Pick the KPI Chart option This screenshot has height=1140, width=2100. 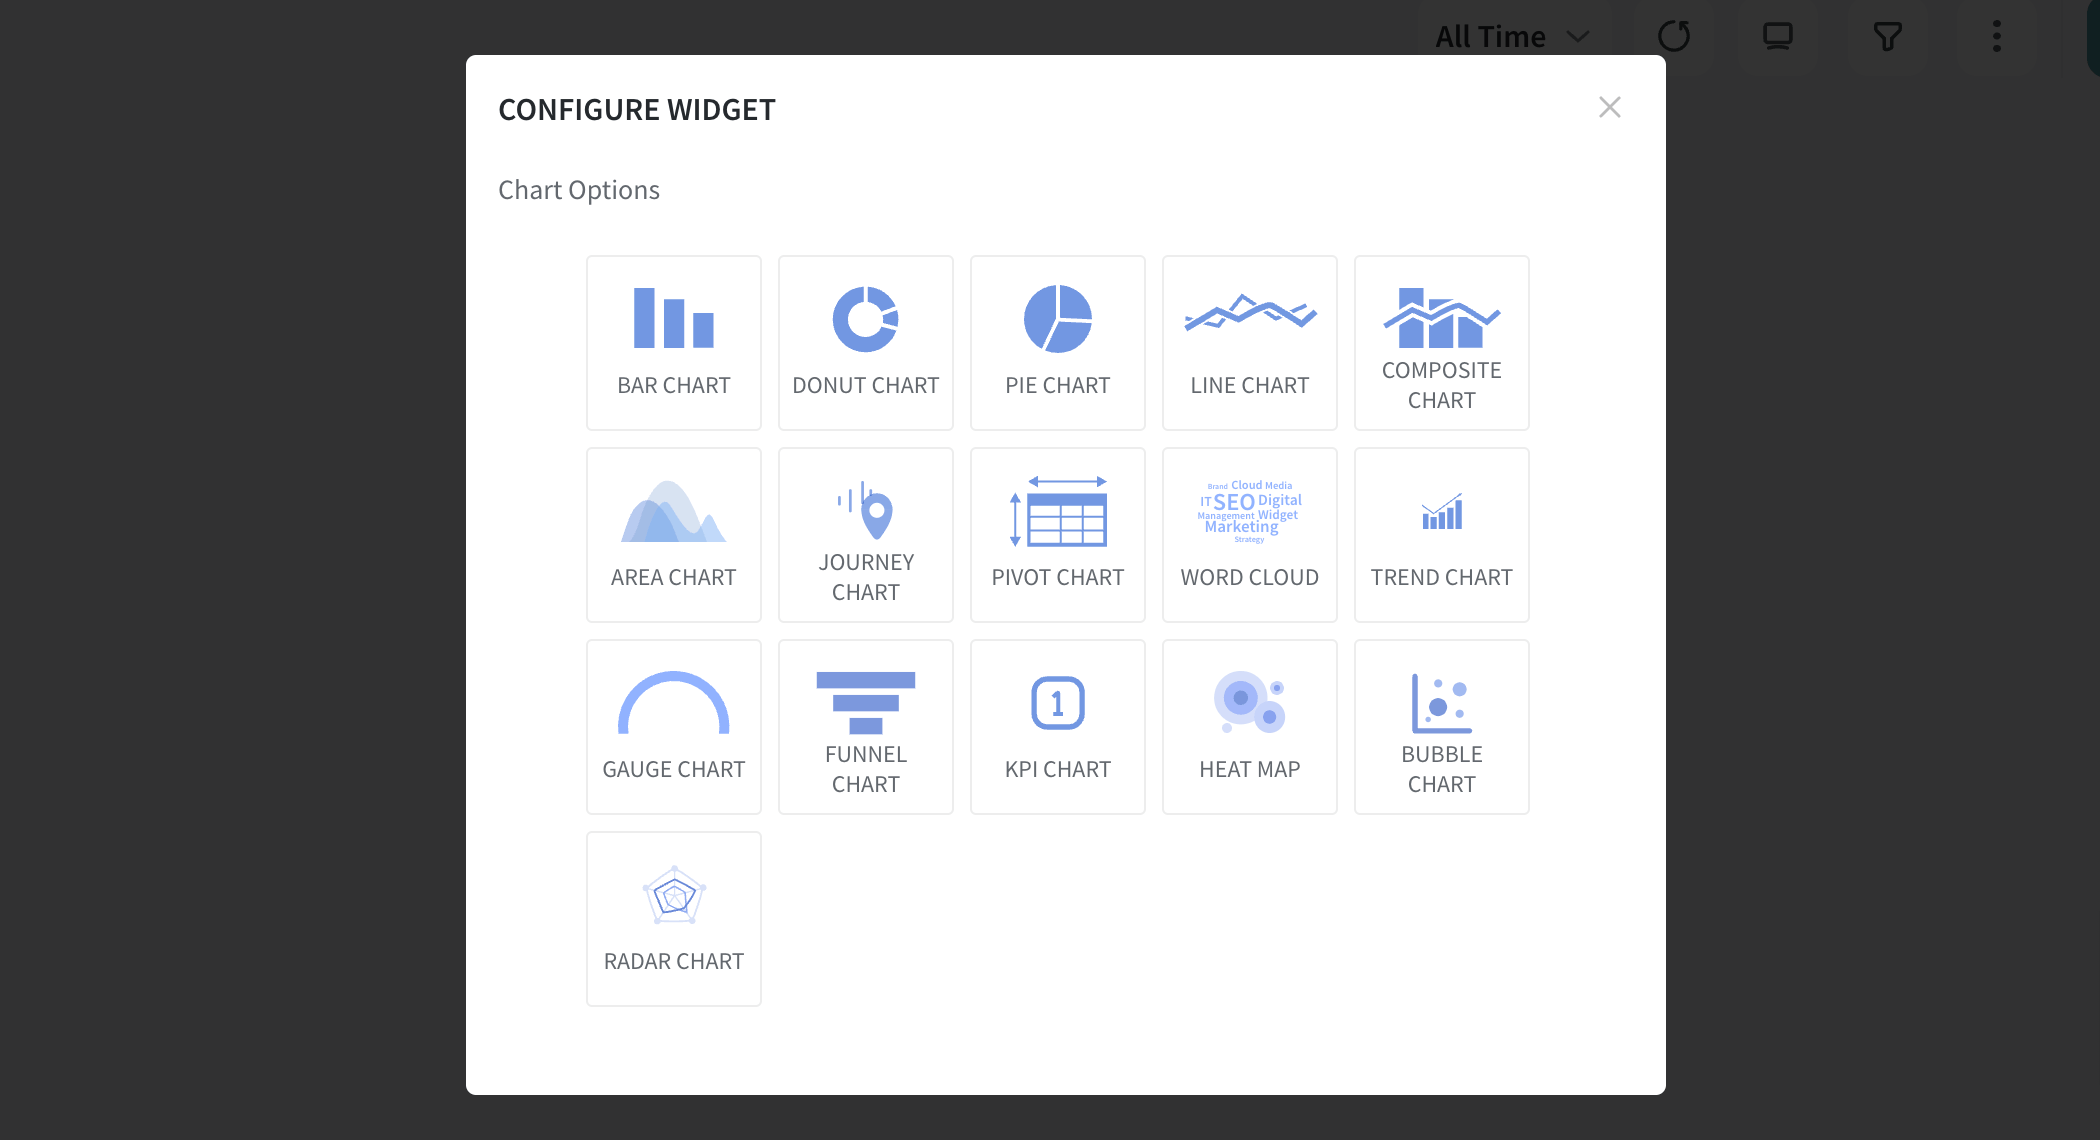click(x=1058, y=727)
